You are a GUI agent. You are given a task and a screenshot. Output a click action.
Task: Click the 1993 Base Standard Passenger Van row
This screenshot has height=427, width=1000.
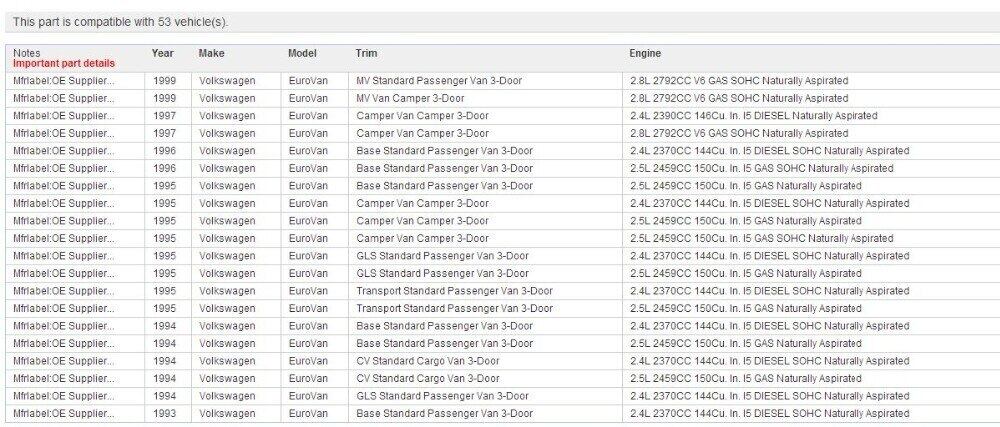[444, 413]
